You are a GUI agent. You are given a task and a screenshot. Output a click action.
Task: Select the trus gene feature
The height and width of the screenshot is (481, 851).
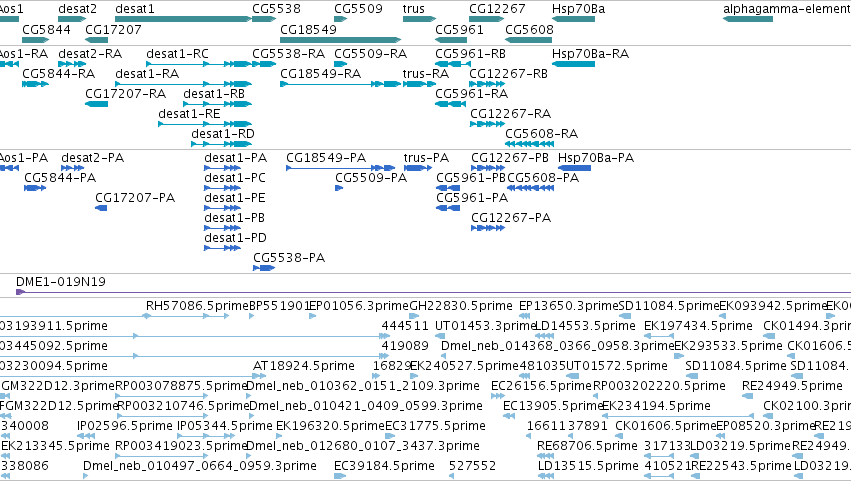[419, 19]
